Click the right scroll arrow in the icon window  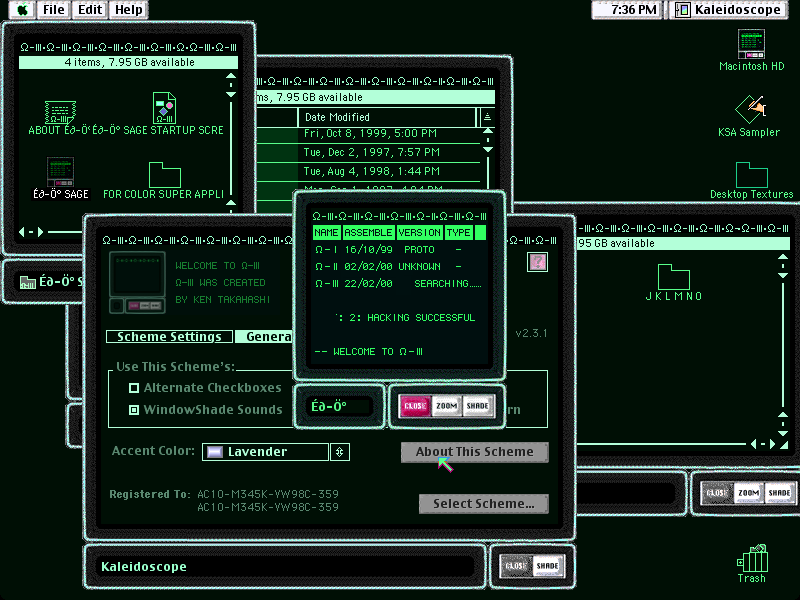(x=40, y=232)
